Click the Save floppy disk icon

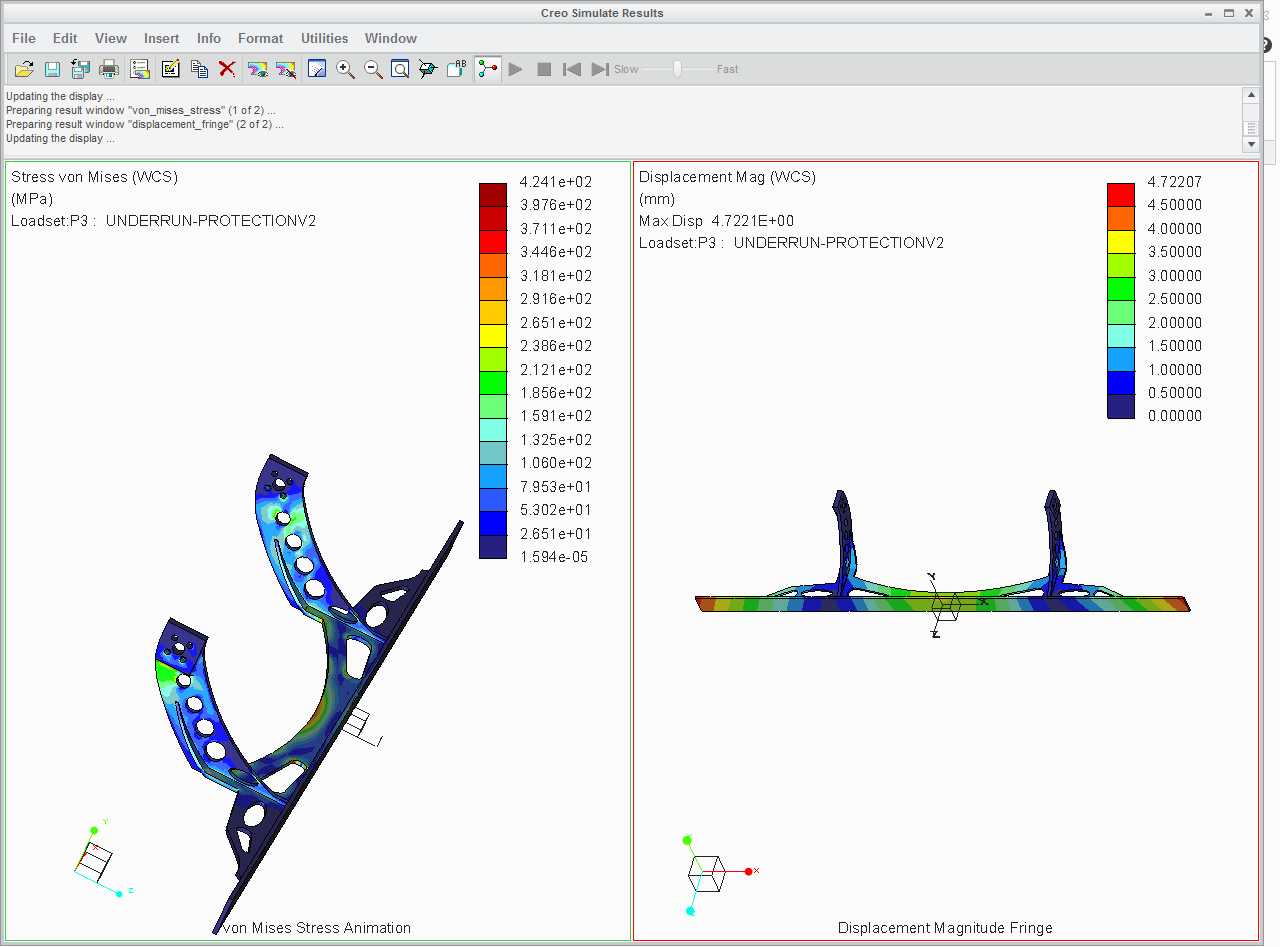[x=52, y=69]
